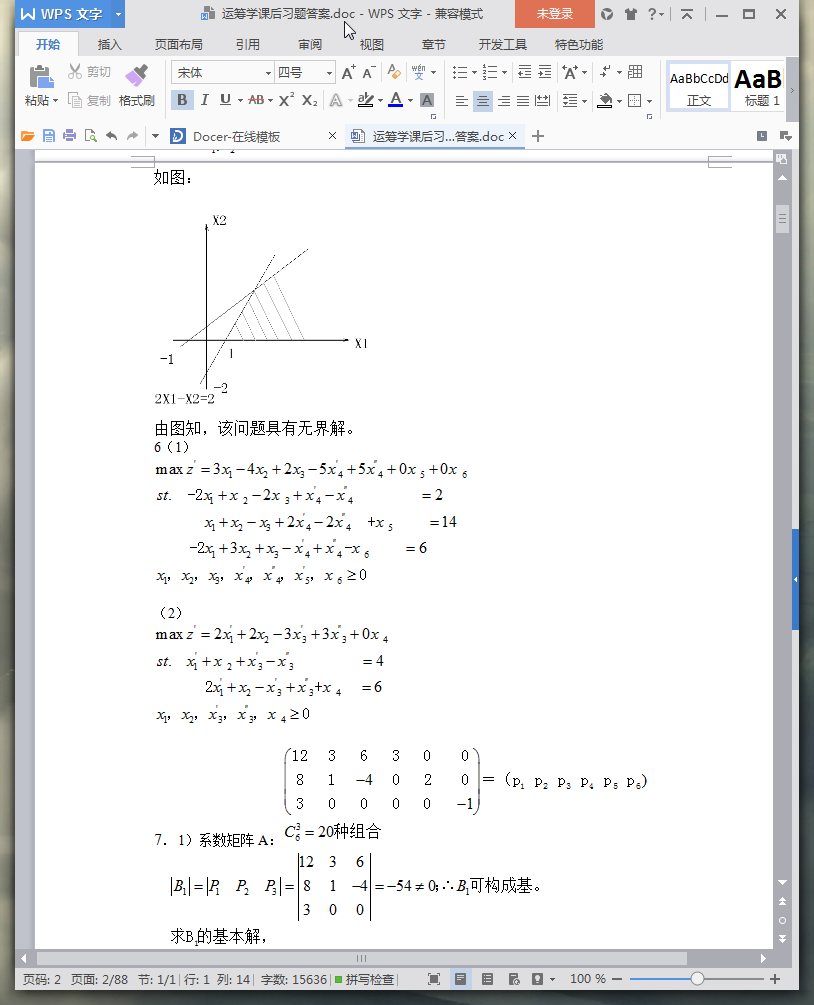
Task: Open a file with the folder icon
Action: coord(27,136)
